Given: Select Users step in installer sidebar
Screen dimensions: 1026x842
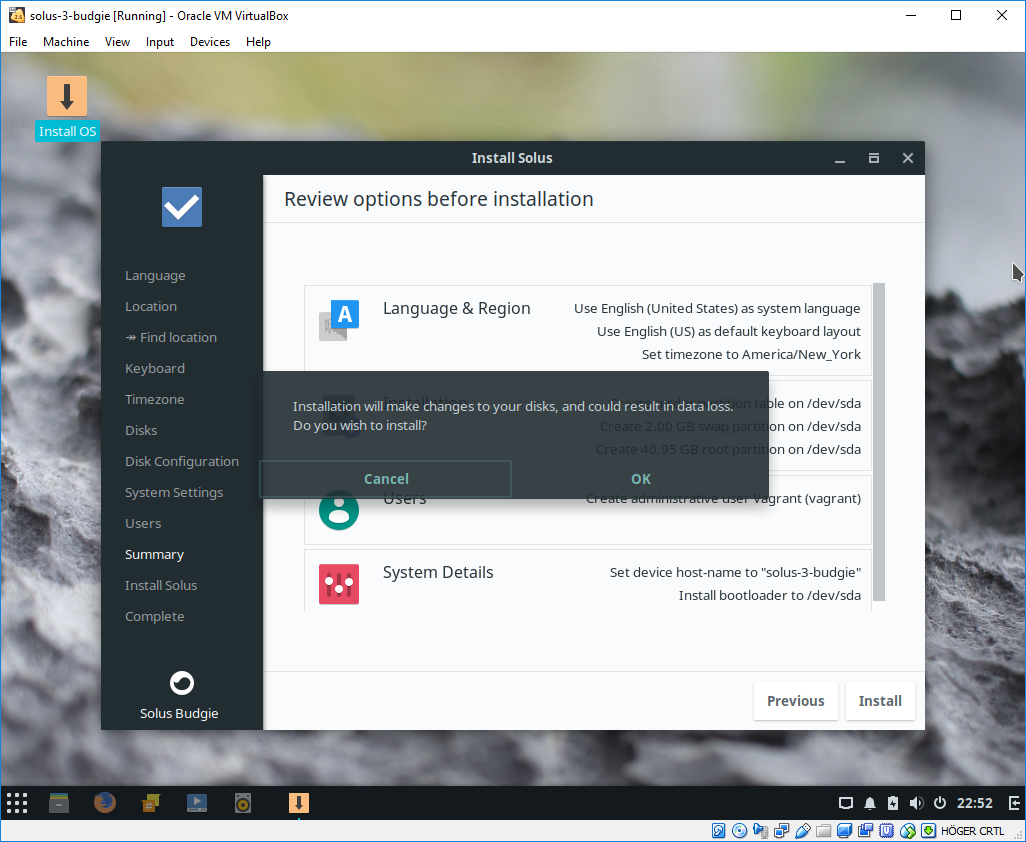Looking at the screenshot, I should [x=143, y=523].
